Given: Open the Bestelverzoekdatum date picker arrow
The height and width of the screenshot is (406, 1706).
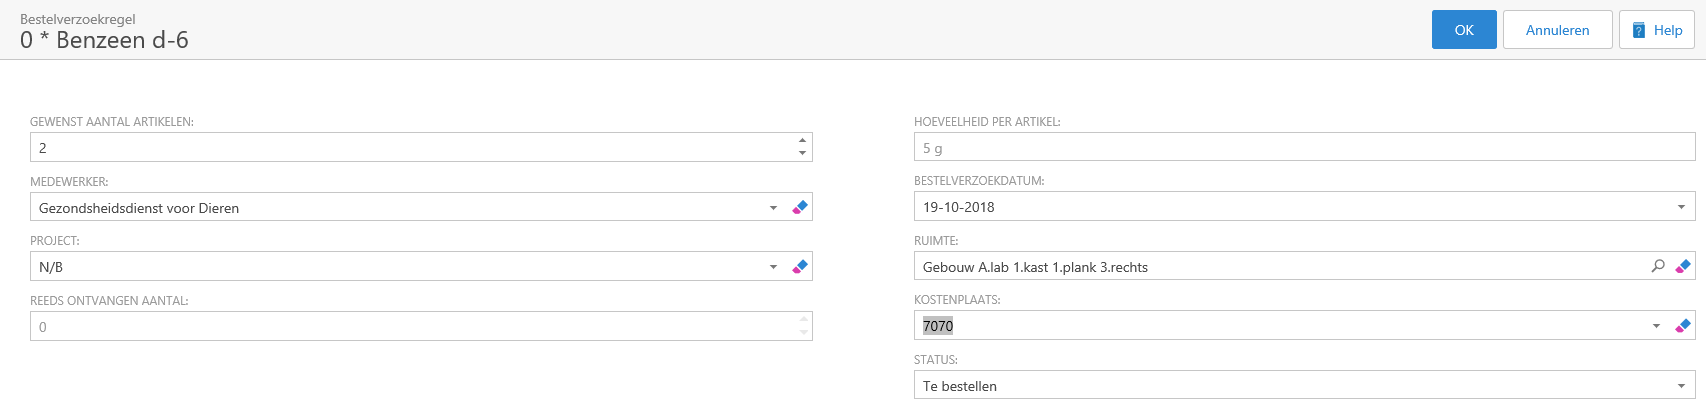Looking at the screenshot, I should click(x=1680, y=207).
